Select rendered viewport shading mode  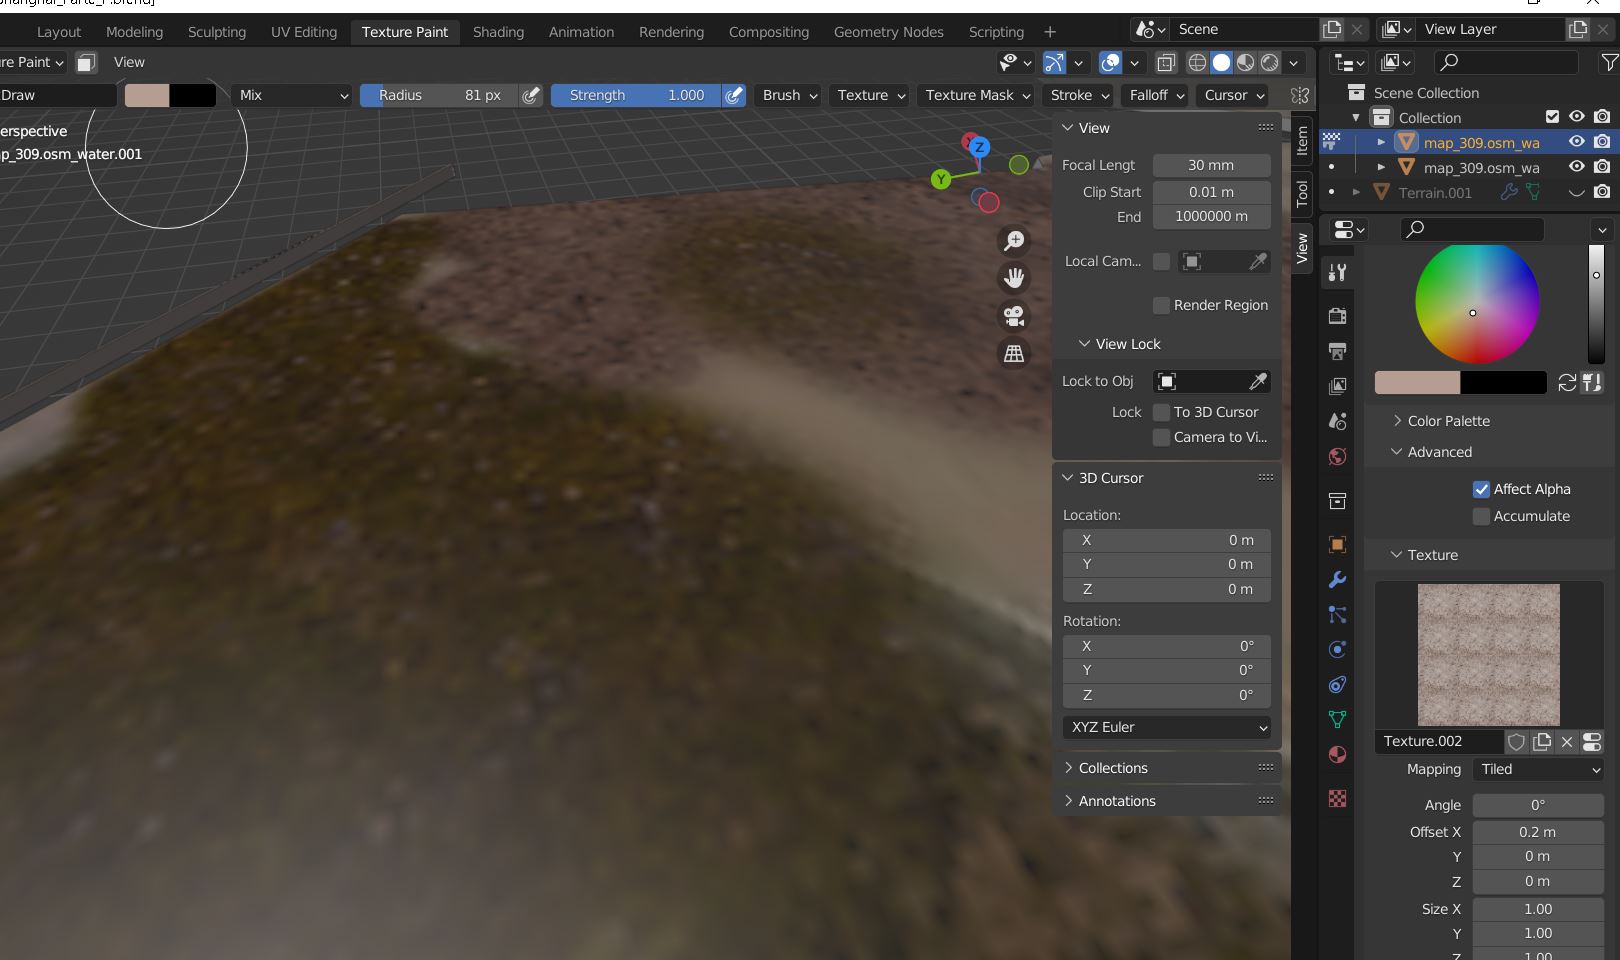click(1270, 62)
